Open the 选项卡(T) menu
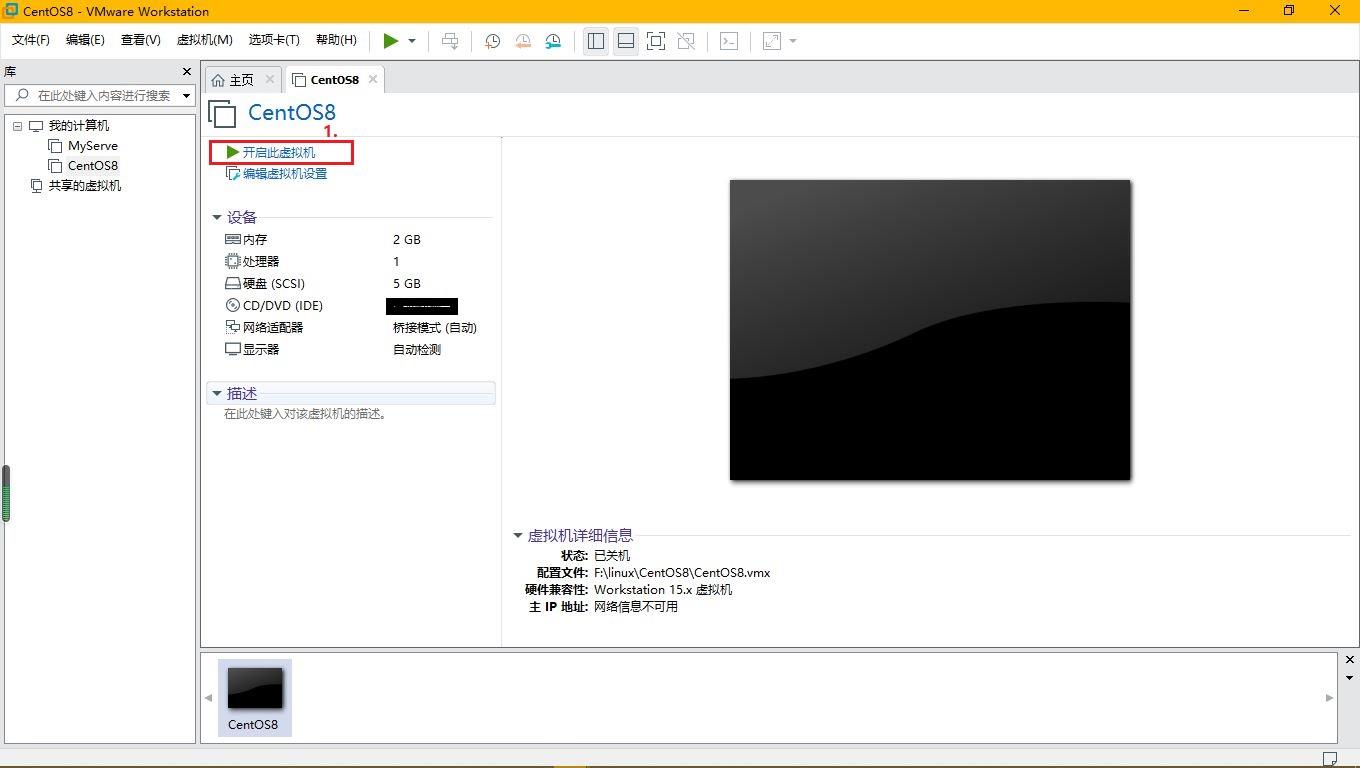1360x768 pixels. 274,40
